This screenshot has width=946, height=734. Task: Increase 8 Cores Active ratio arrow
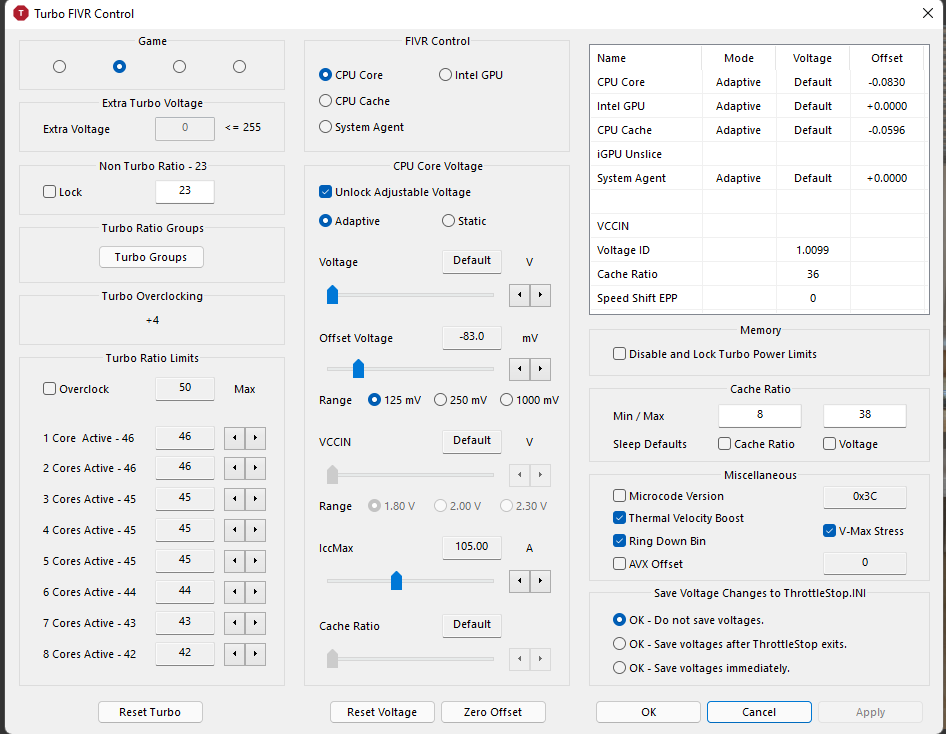pos(255,654)
